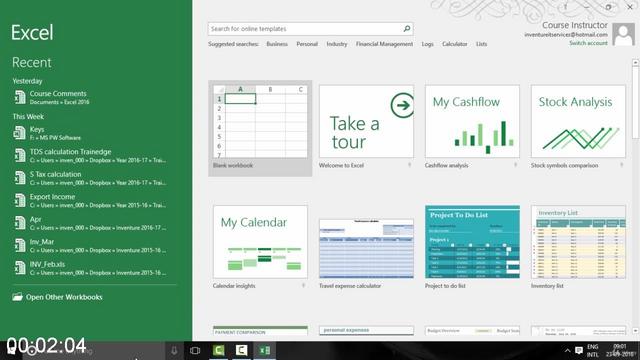
Task: Open the green Camtasia taskbar icon
Action: coord(219,350)
